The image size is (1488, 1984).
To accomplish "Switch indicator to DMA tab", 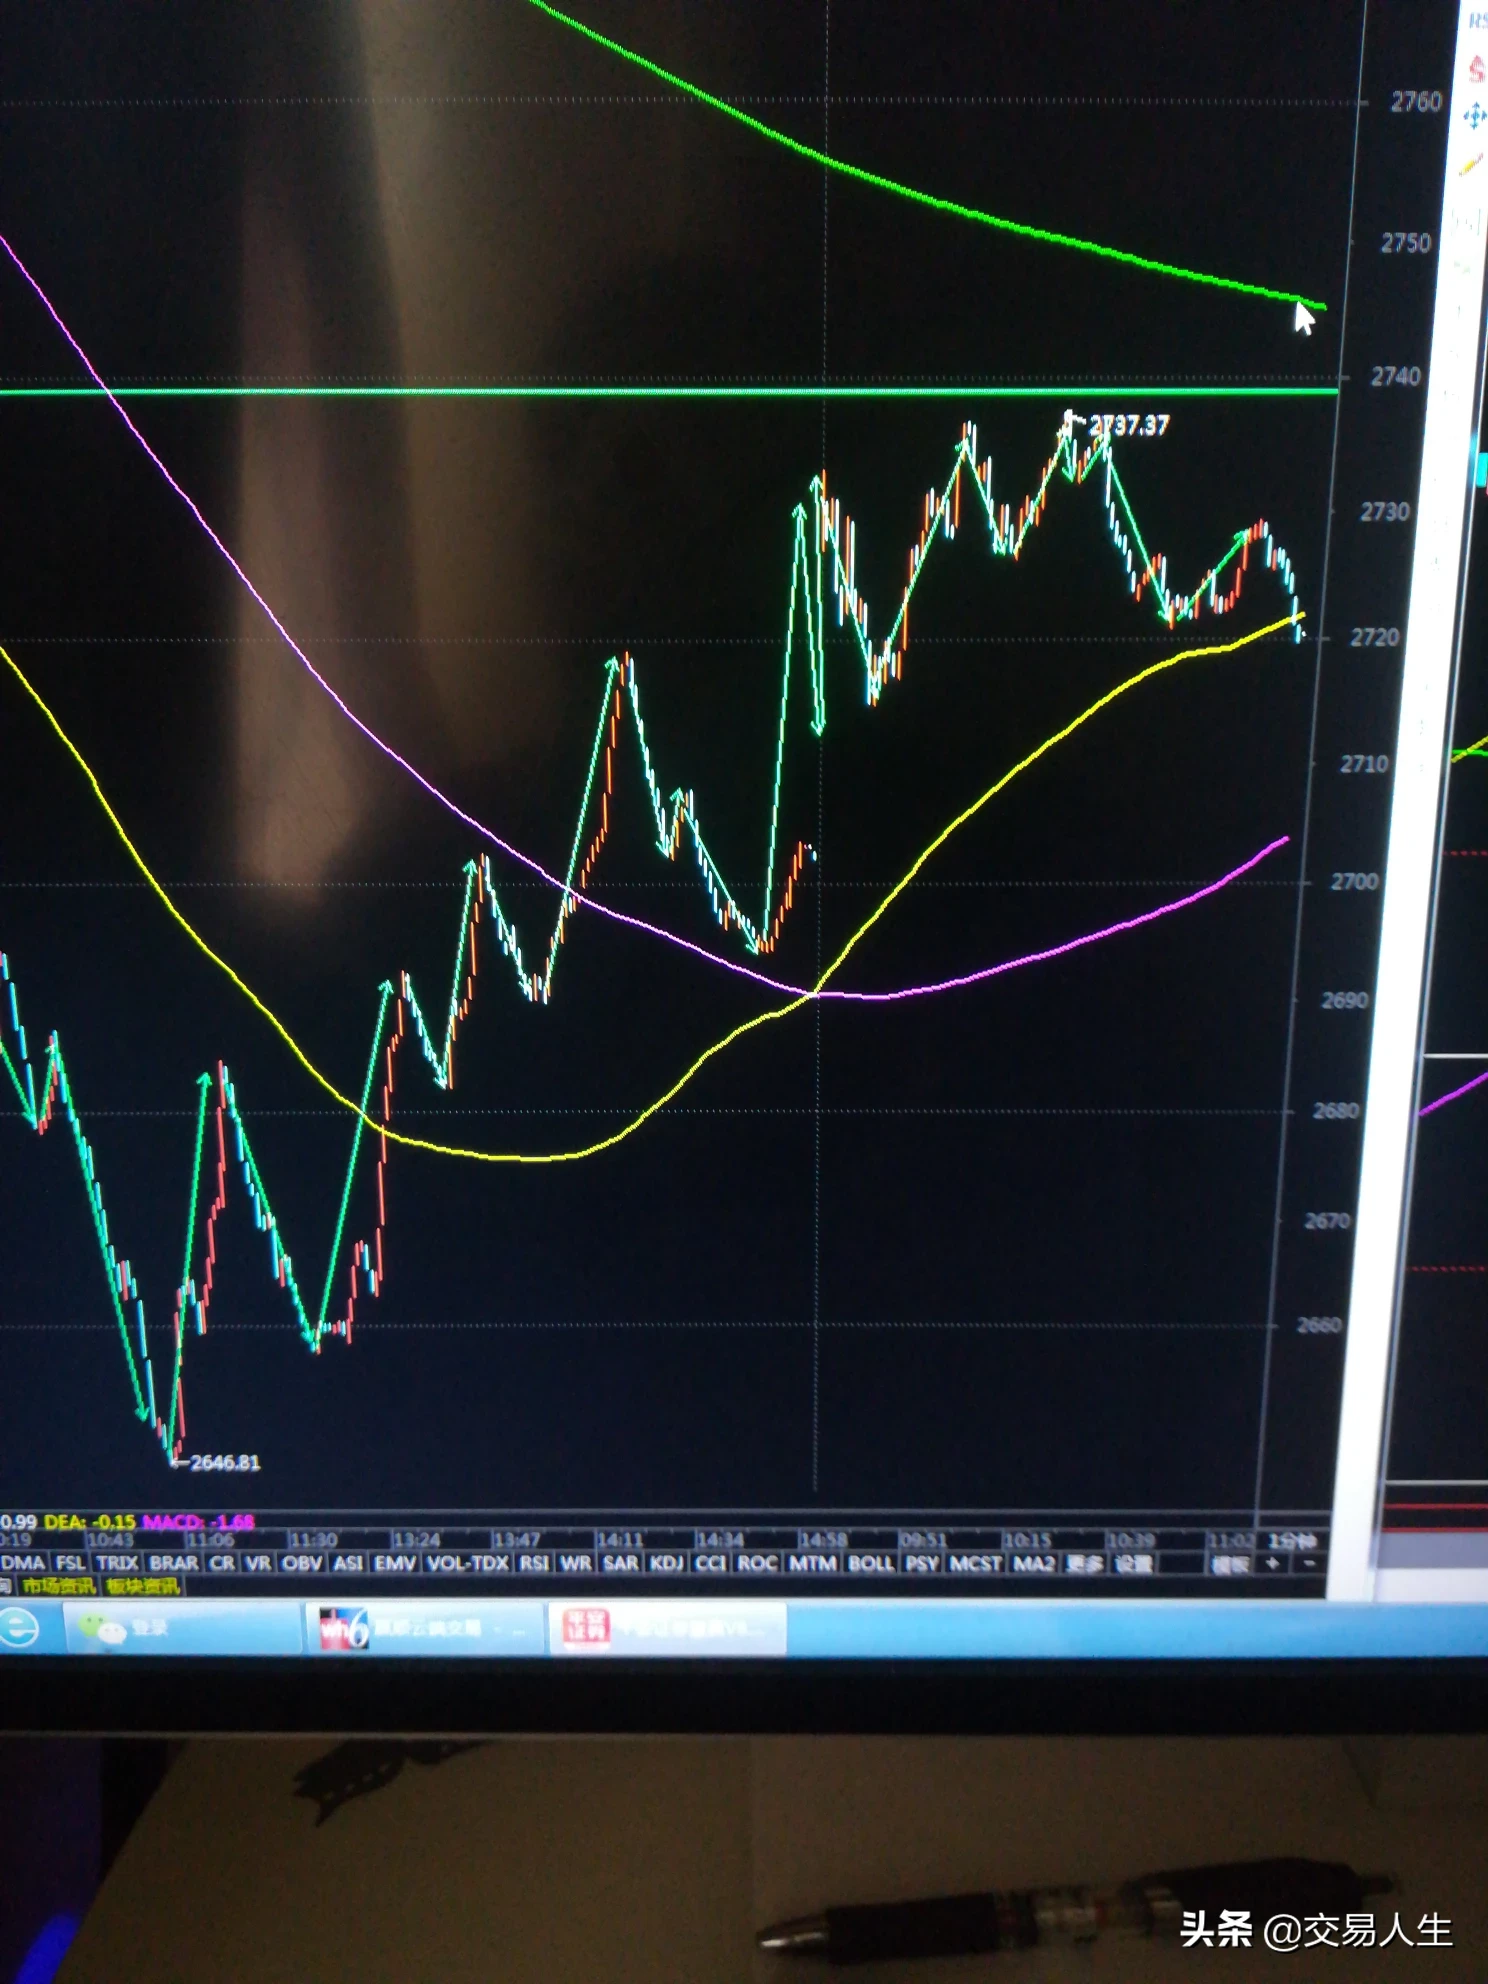I will click(22, 1563).
